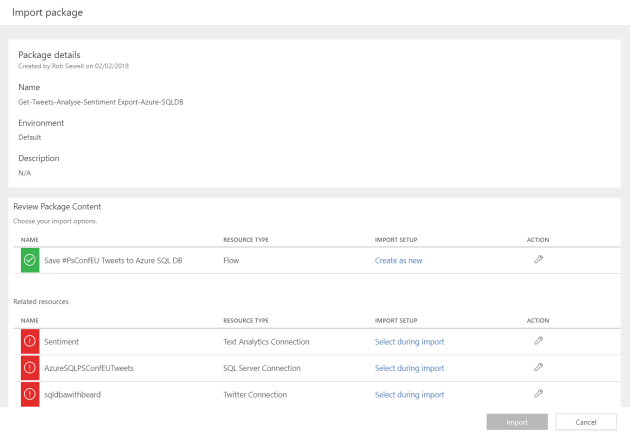The width and height of the screenshot is (630, 435).
Task: Click the edit wrench for sqldbawithbeard
Action: click(x=538, y=394)
